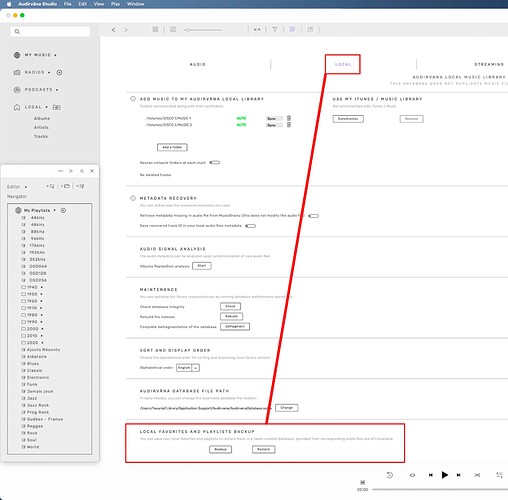Click the Change database path button
The height and width of the screenshot is (500, 508).
(286, 408)
